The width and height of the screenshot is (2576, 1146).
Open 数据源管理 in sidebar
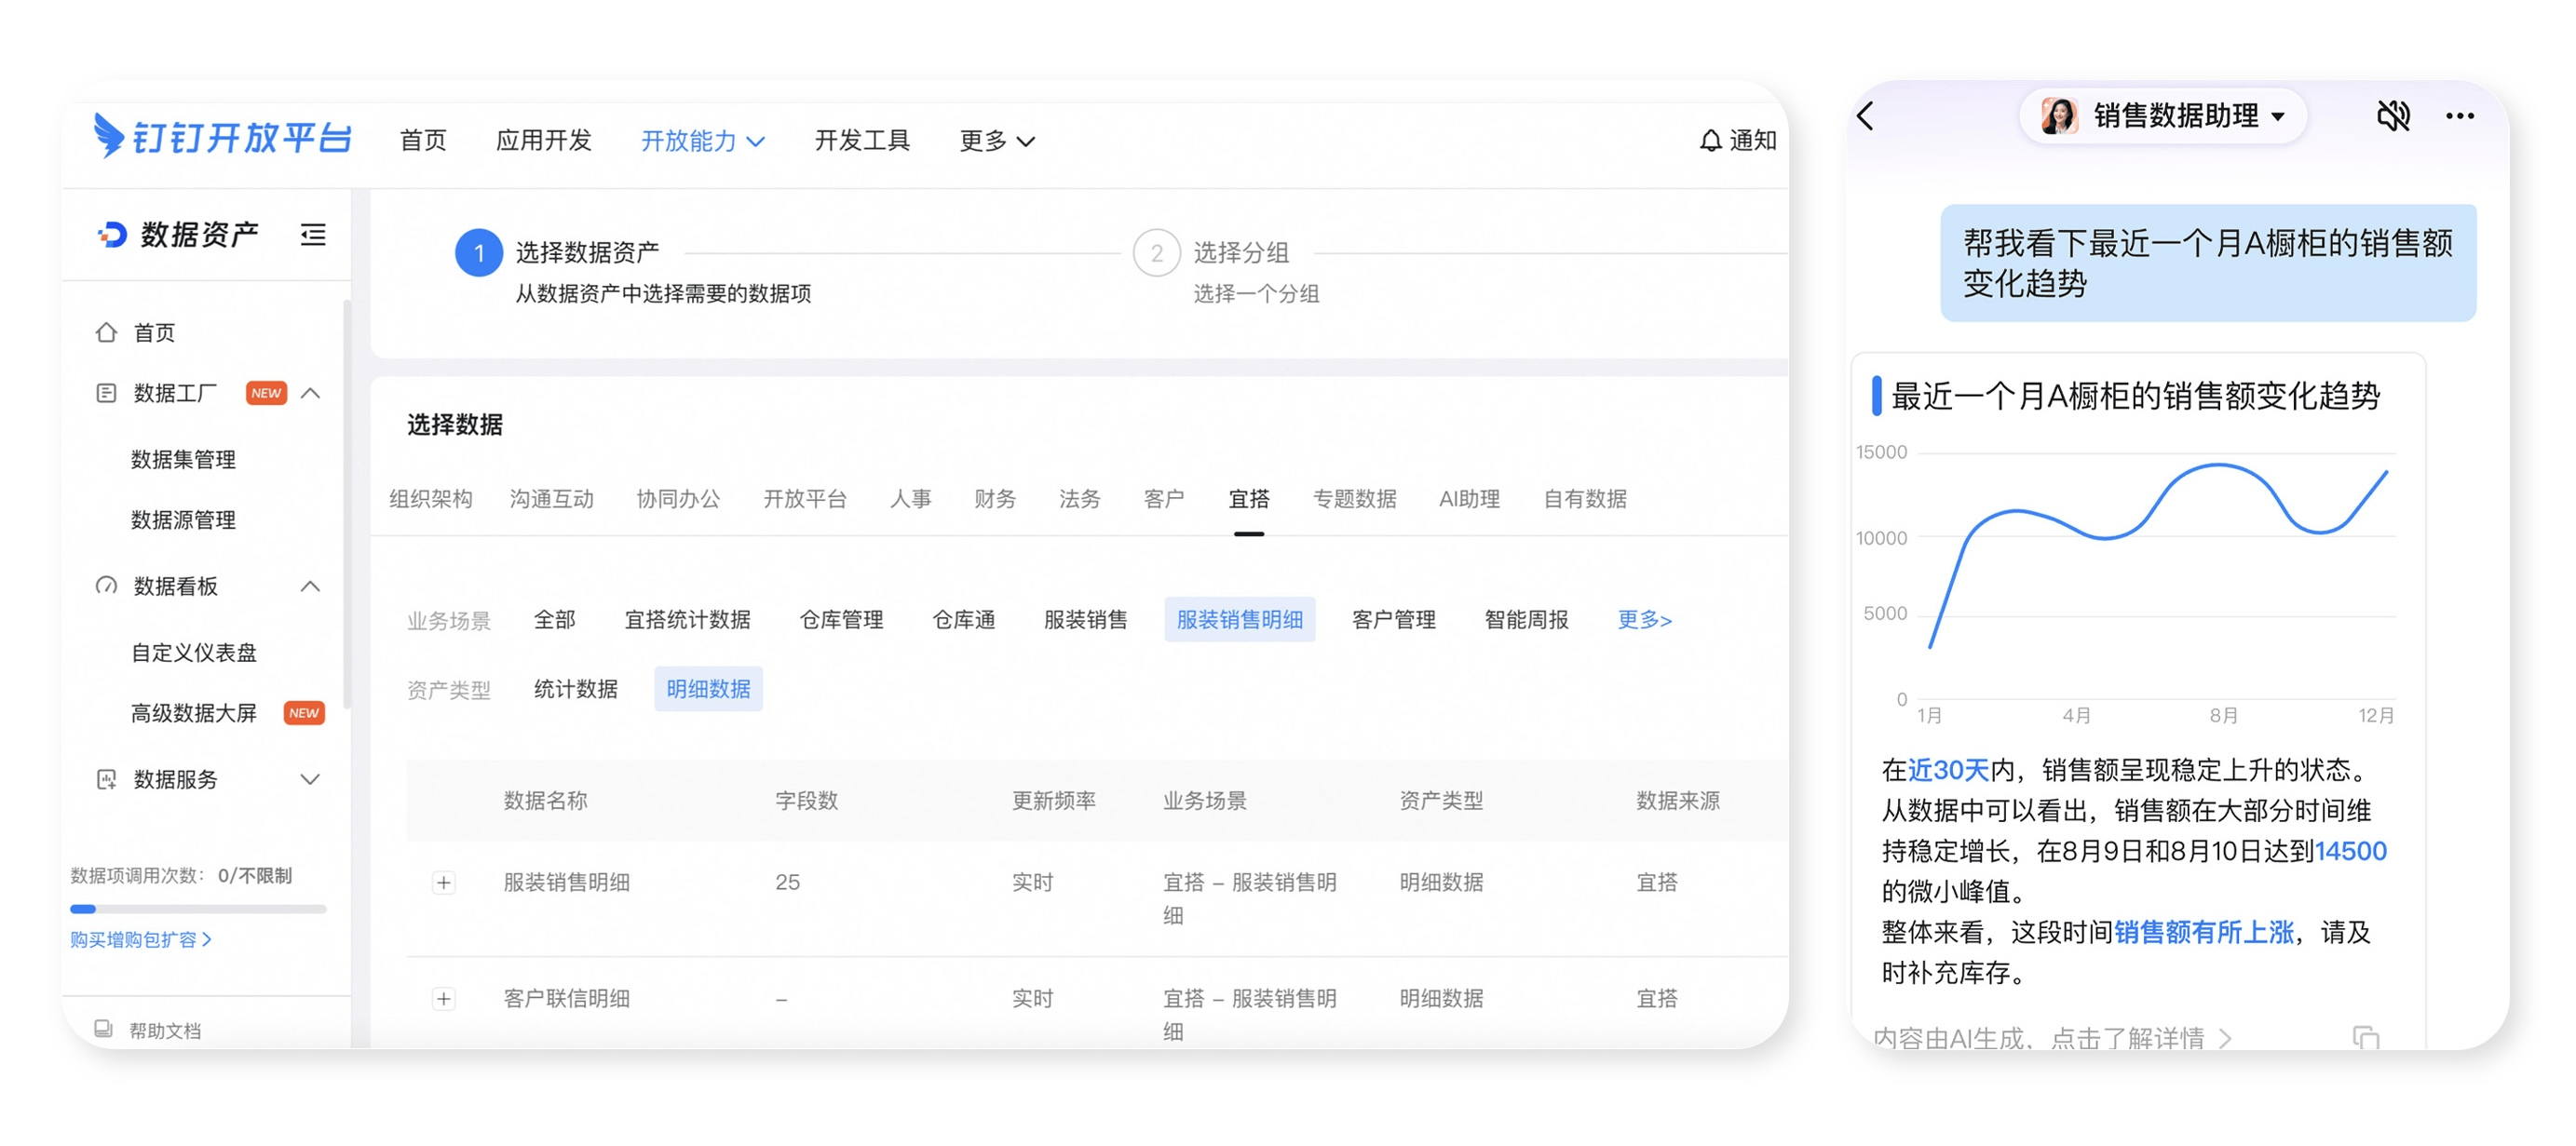tap(184, 520)
